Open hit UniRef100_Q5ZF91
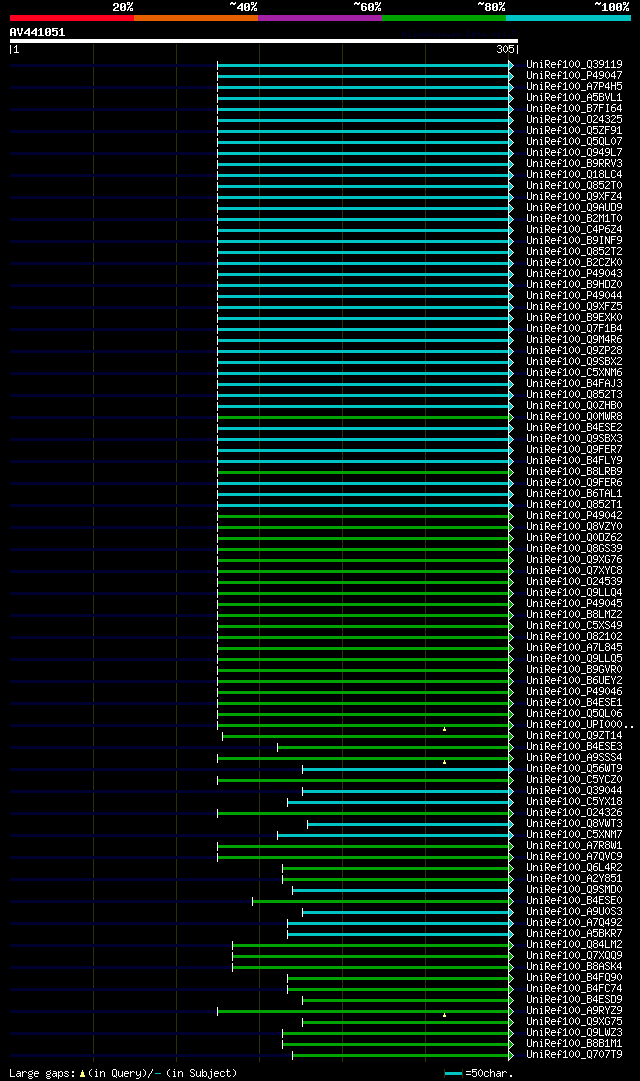Screen dimensions: 640x1081 pos(574,130)
